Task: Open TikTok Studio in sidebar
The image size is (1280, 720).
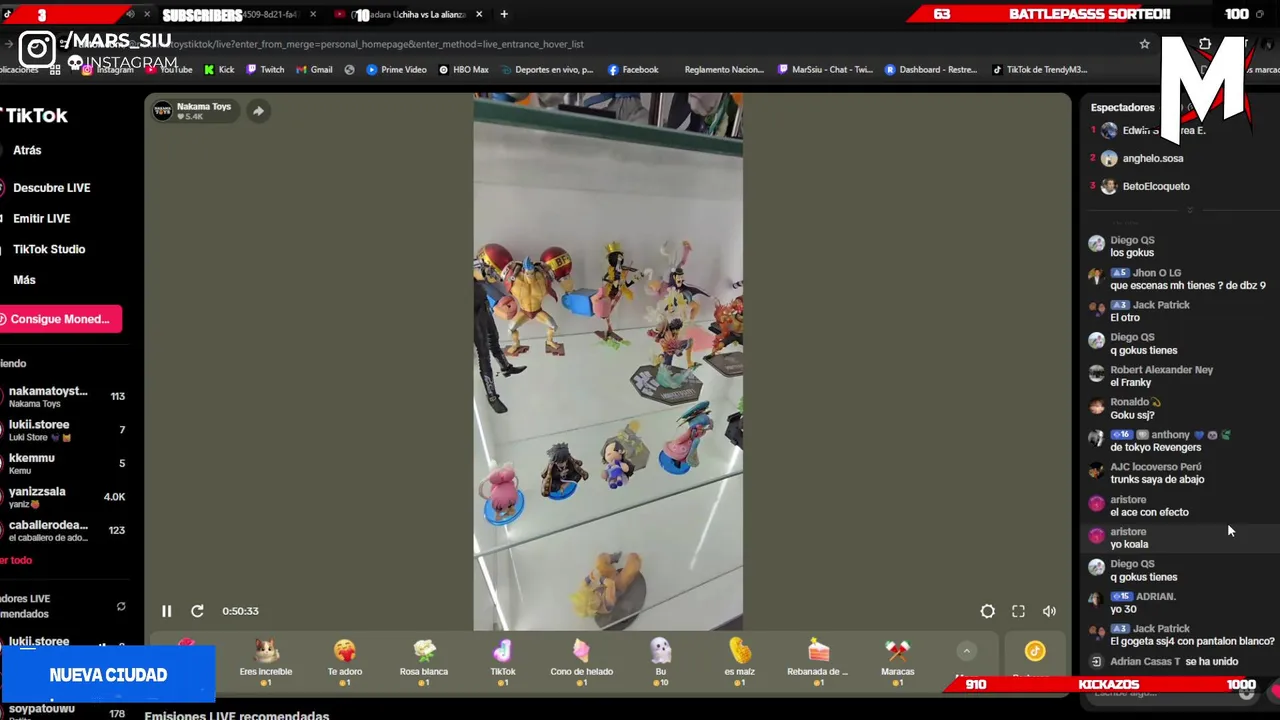Action: tap(49, 250)
